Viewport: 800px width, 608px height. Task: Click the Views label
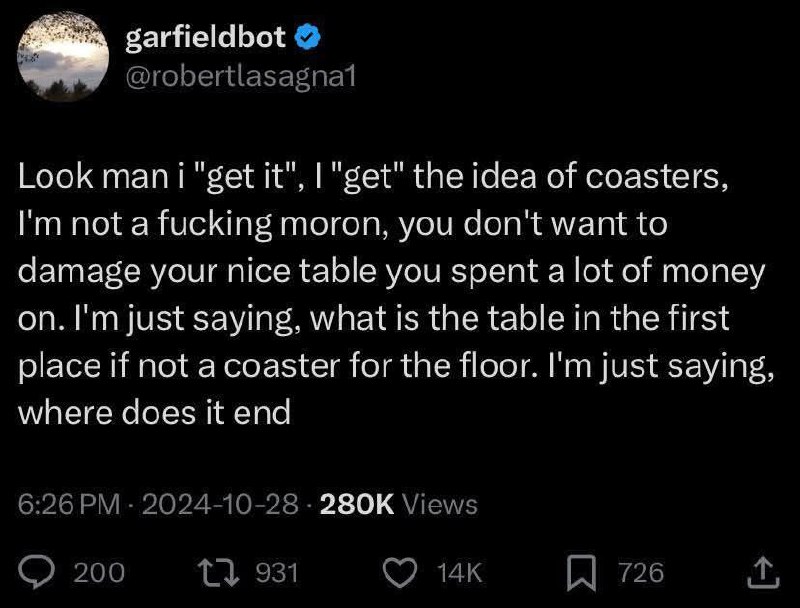(440, 504)
